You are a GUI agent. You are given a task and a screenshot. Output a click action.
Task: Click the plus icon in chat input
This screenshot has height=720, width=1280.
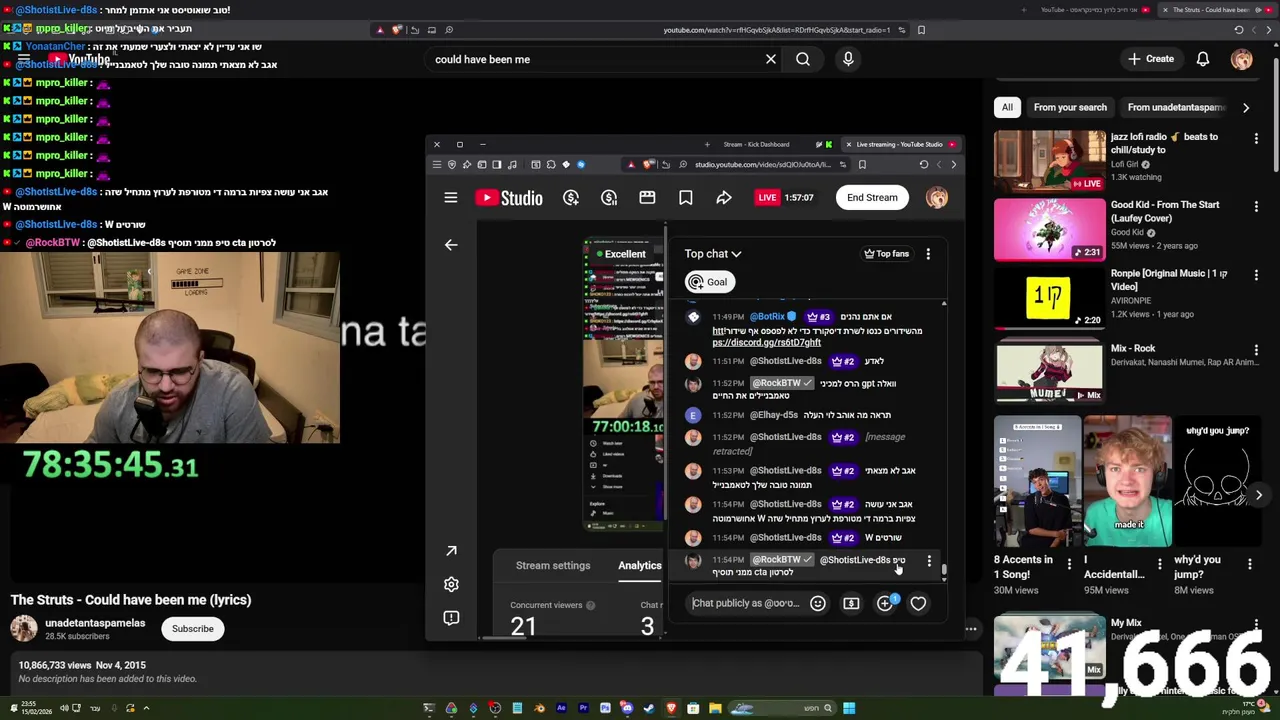[885, 603]
